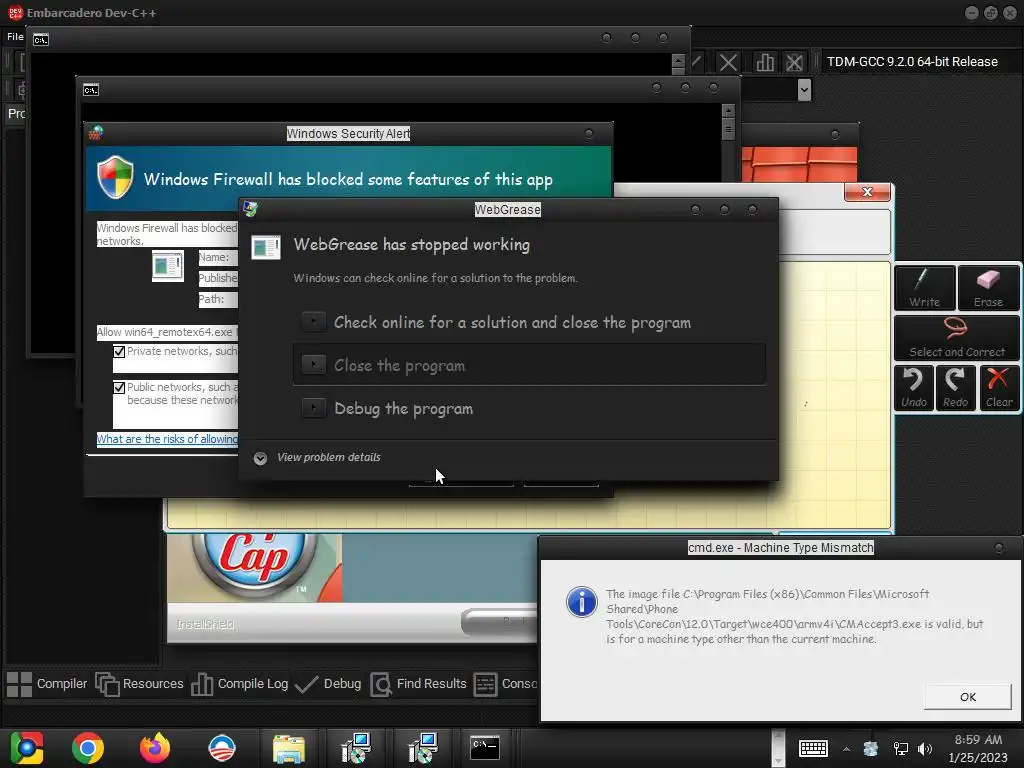Click the volume speaker icon in the tray
Screen dimensions: 1024x768
[x=925, y=749]
